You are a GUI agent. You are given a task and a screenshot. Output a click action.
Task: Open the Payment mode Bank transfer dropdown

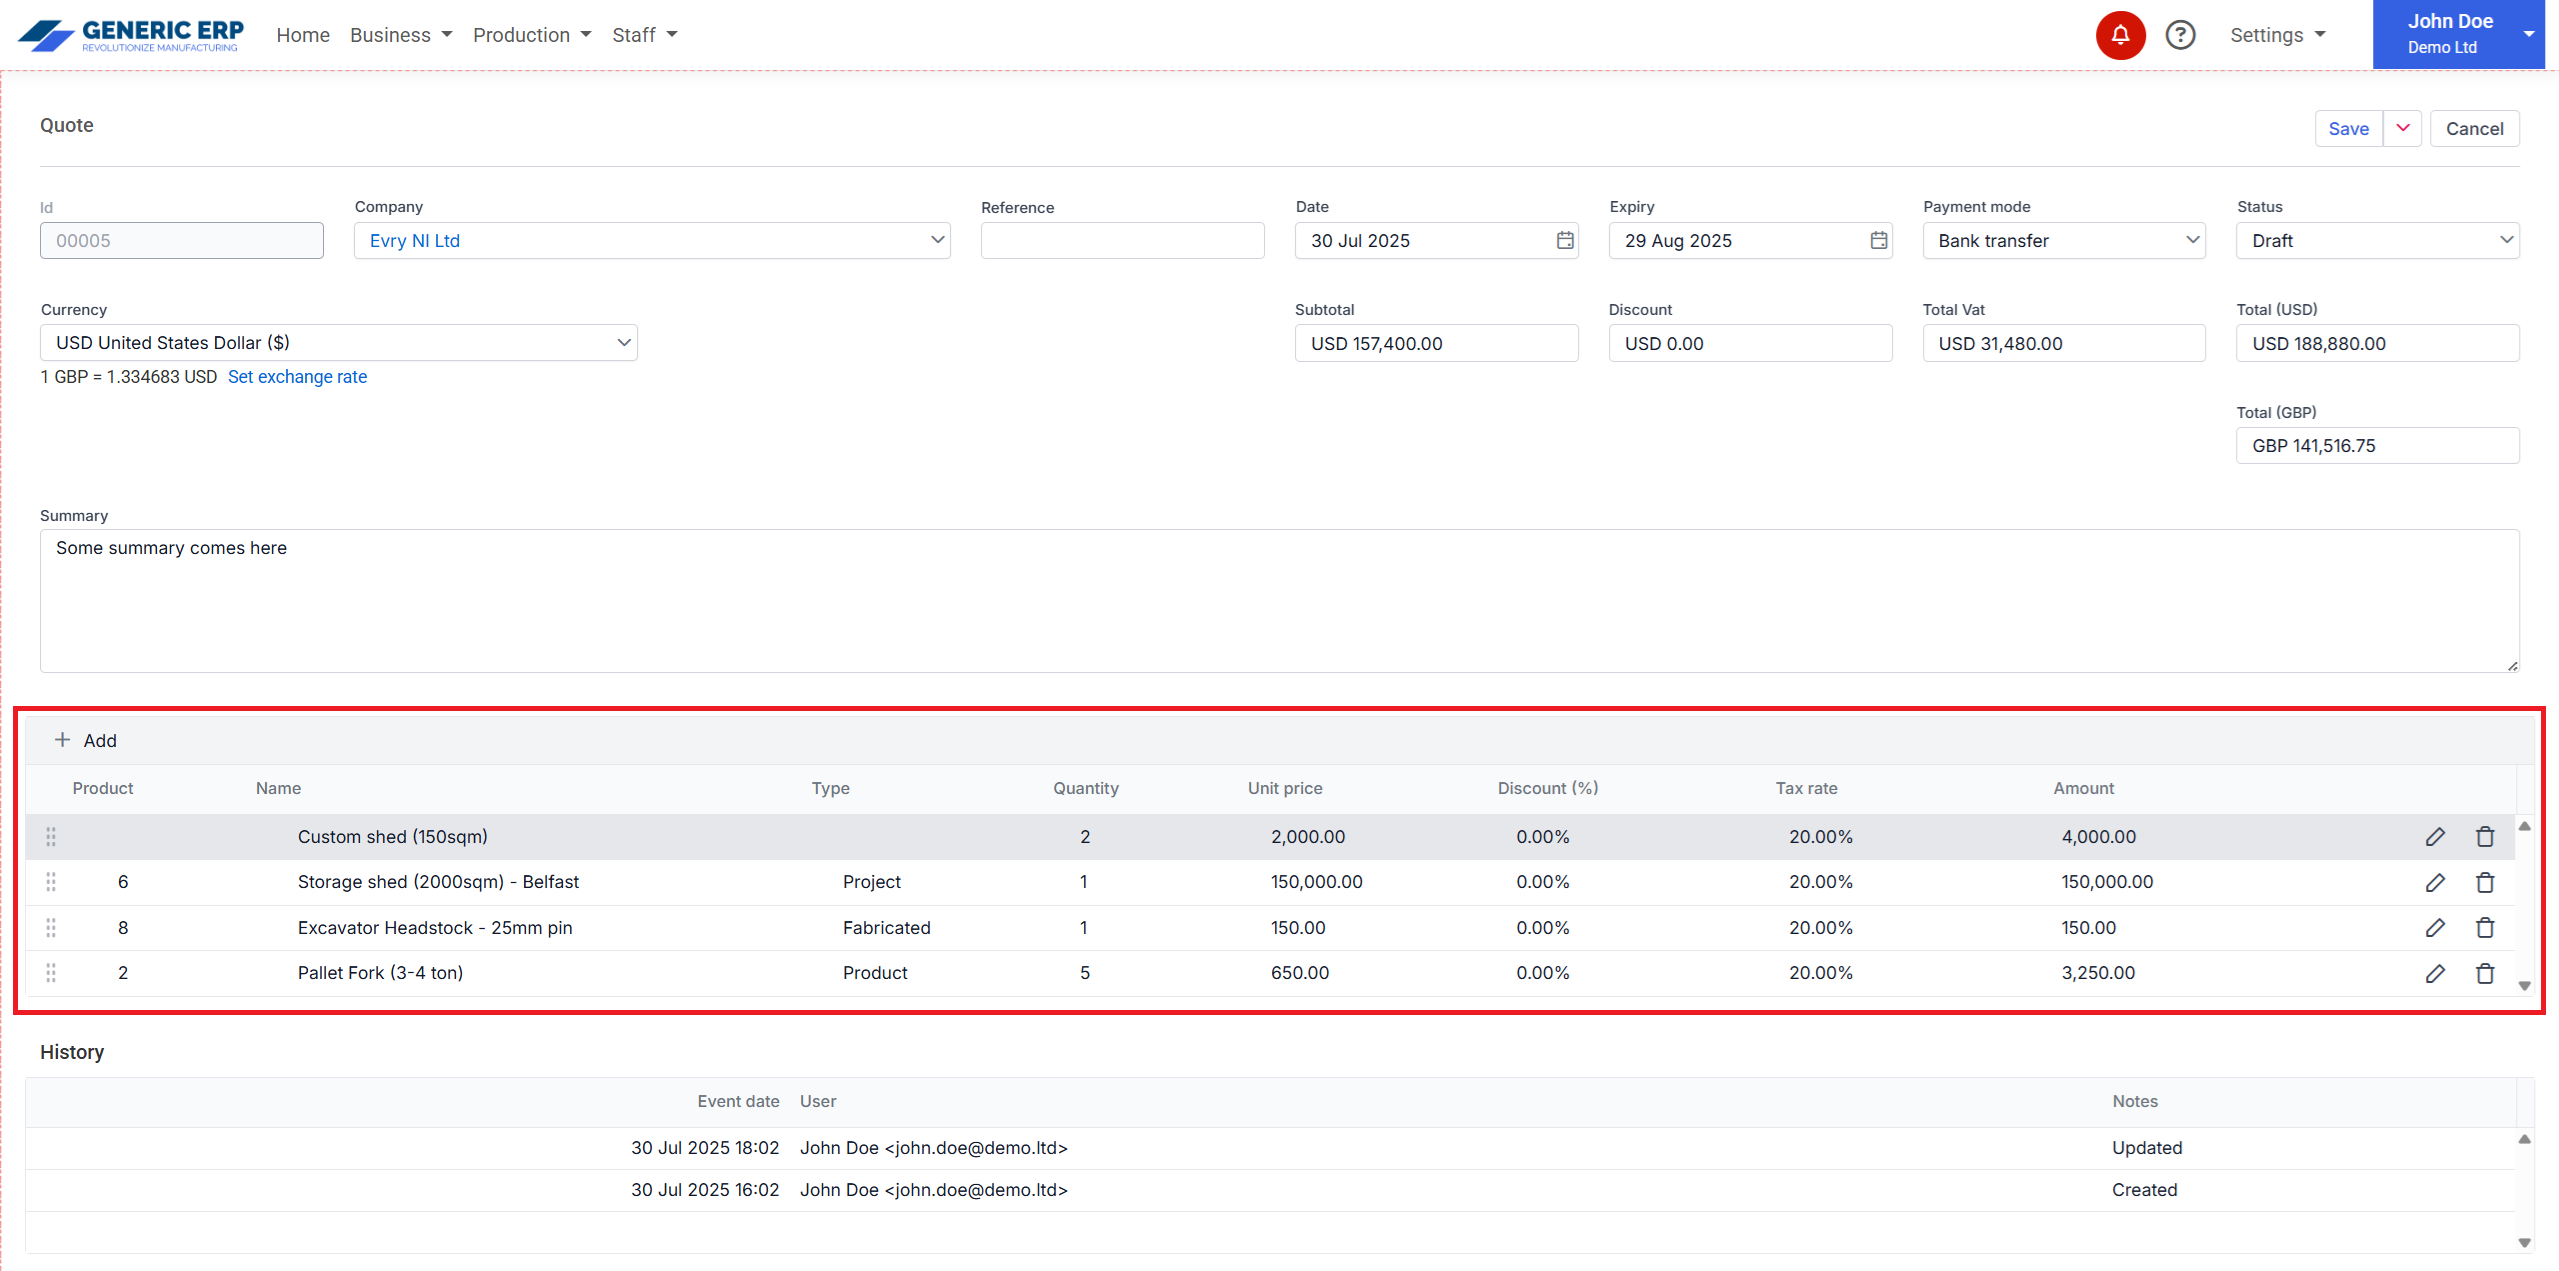click(x=2063, y=241)
